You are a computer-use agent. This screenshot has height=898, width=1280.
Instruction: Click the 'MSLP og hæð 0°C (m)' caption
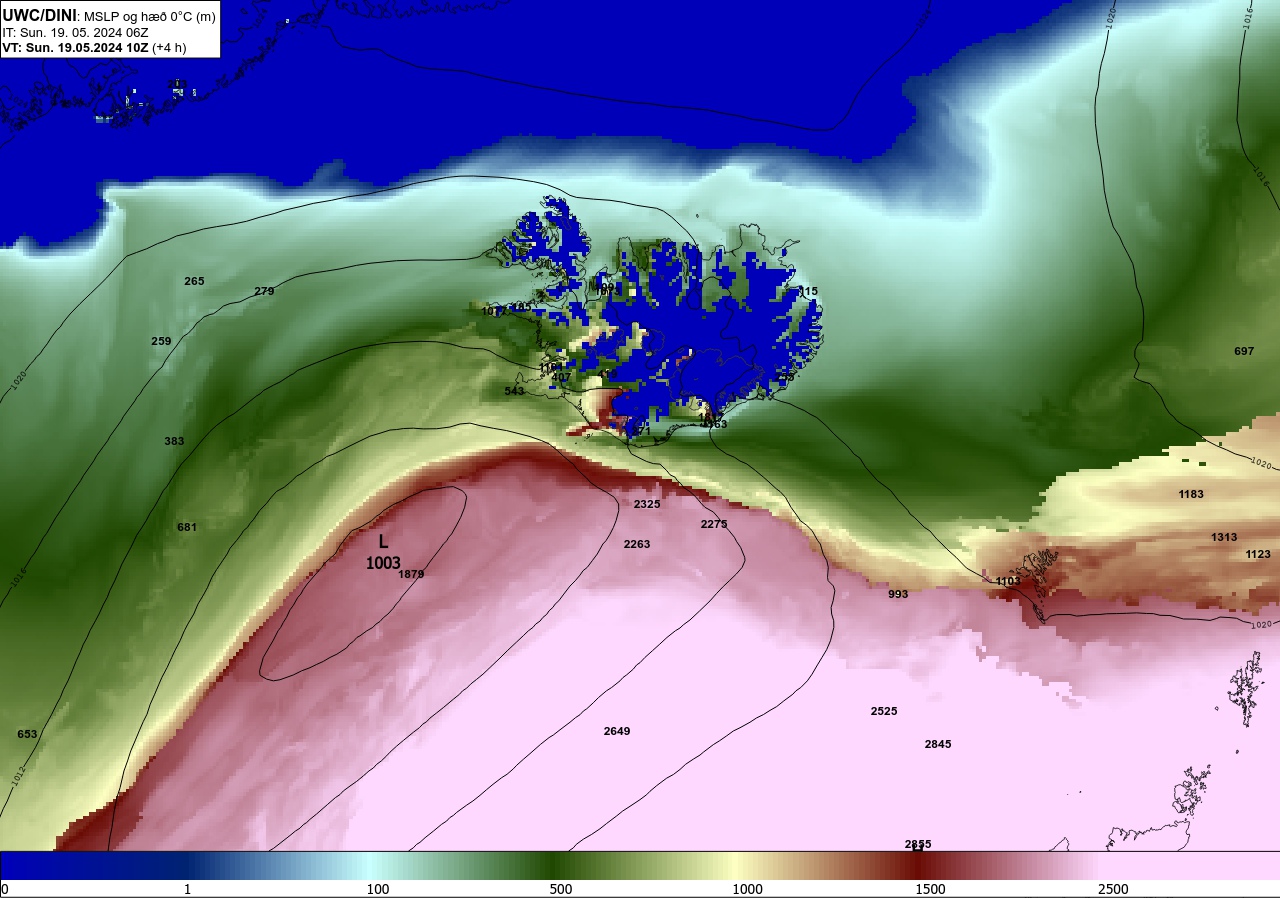(149, 16)
